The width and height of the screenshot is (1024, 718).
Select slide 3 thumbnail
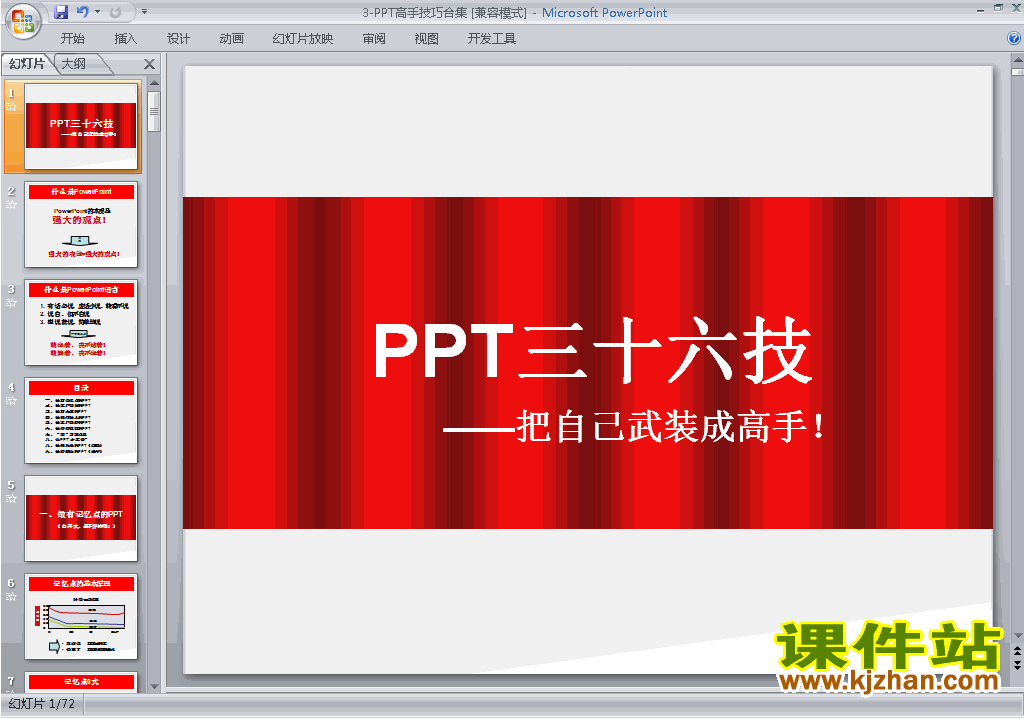pos(81,322)
